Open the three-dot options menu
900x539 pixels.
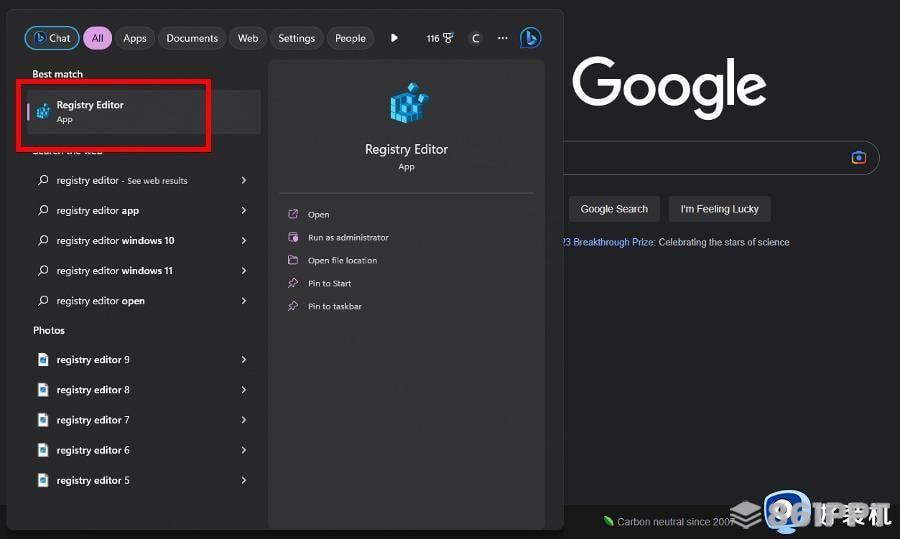click(x=503, y=38)
